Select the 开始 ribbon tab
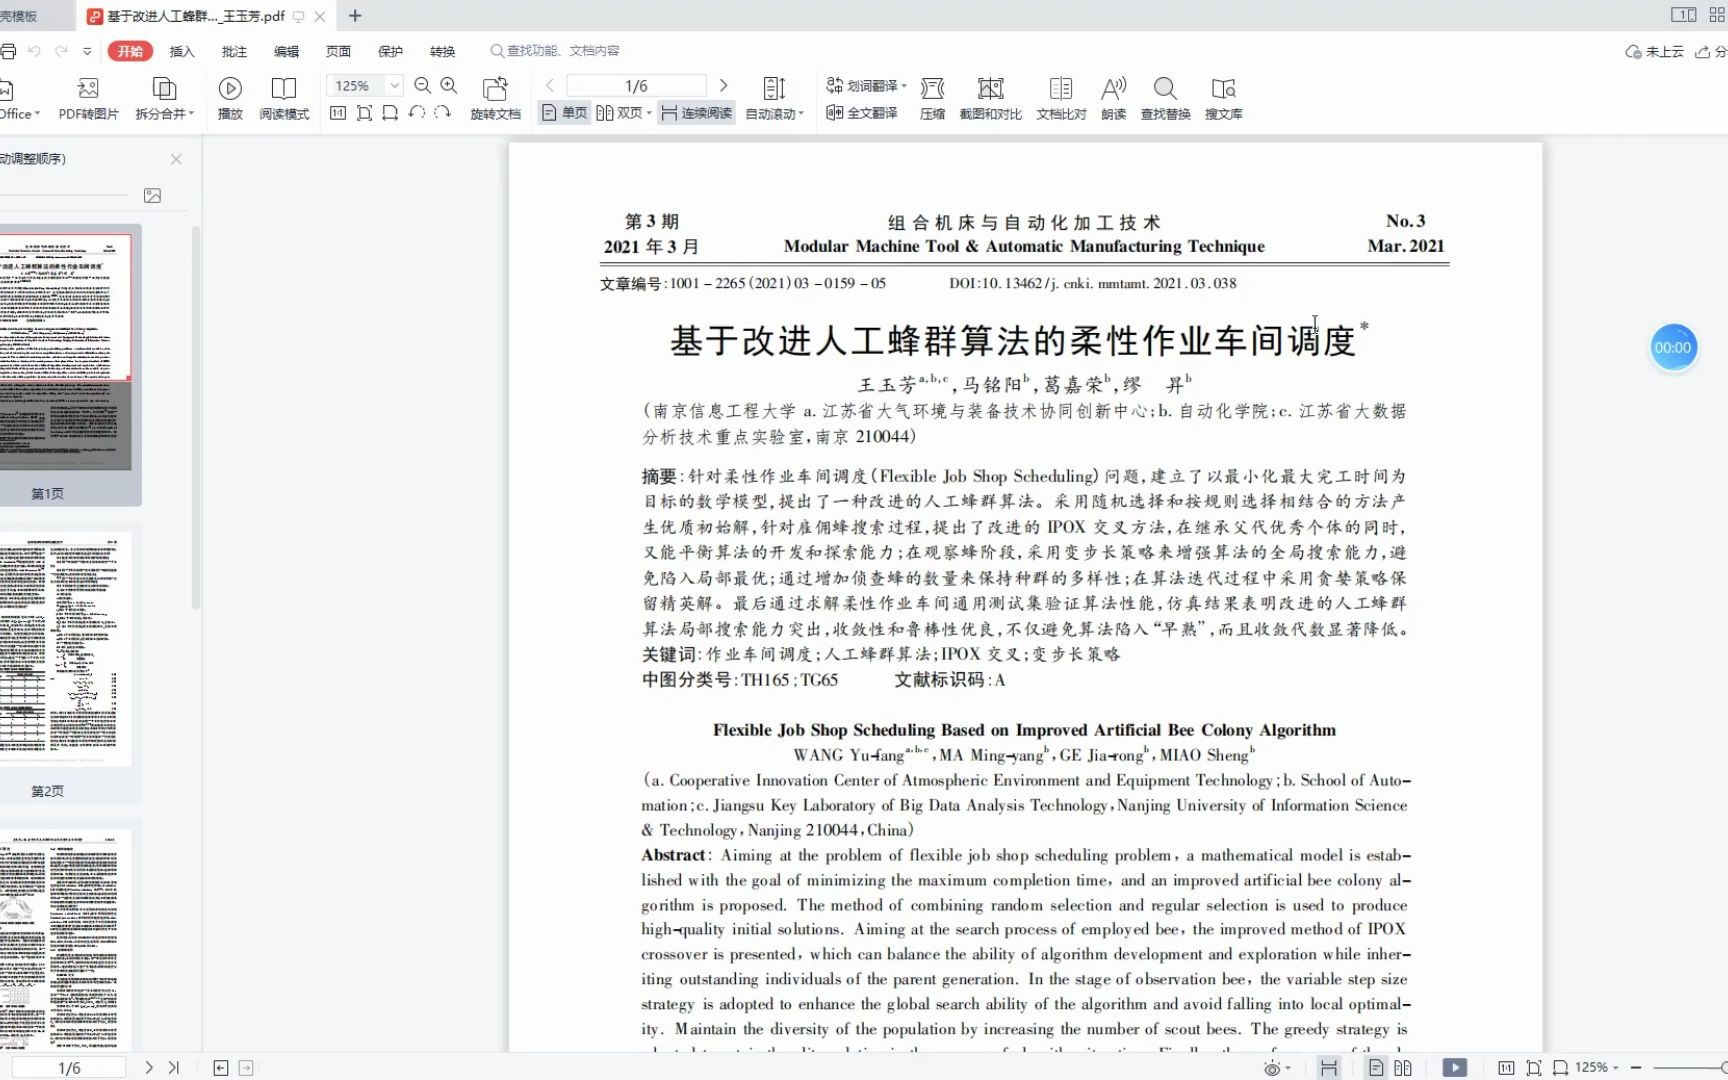This screenshot has height=1080, width=1728. [x=130, y=51]
